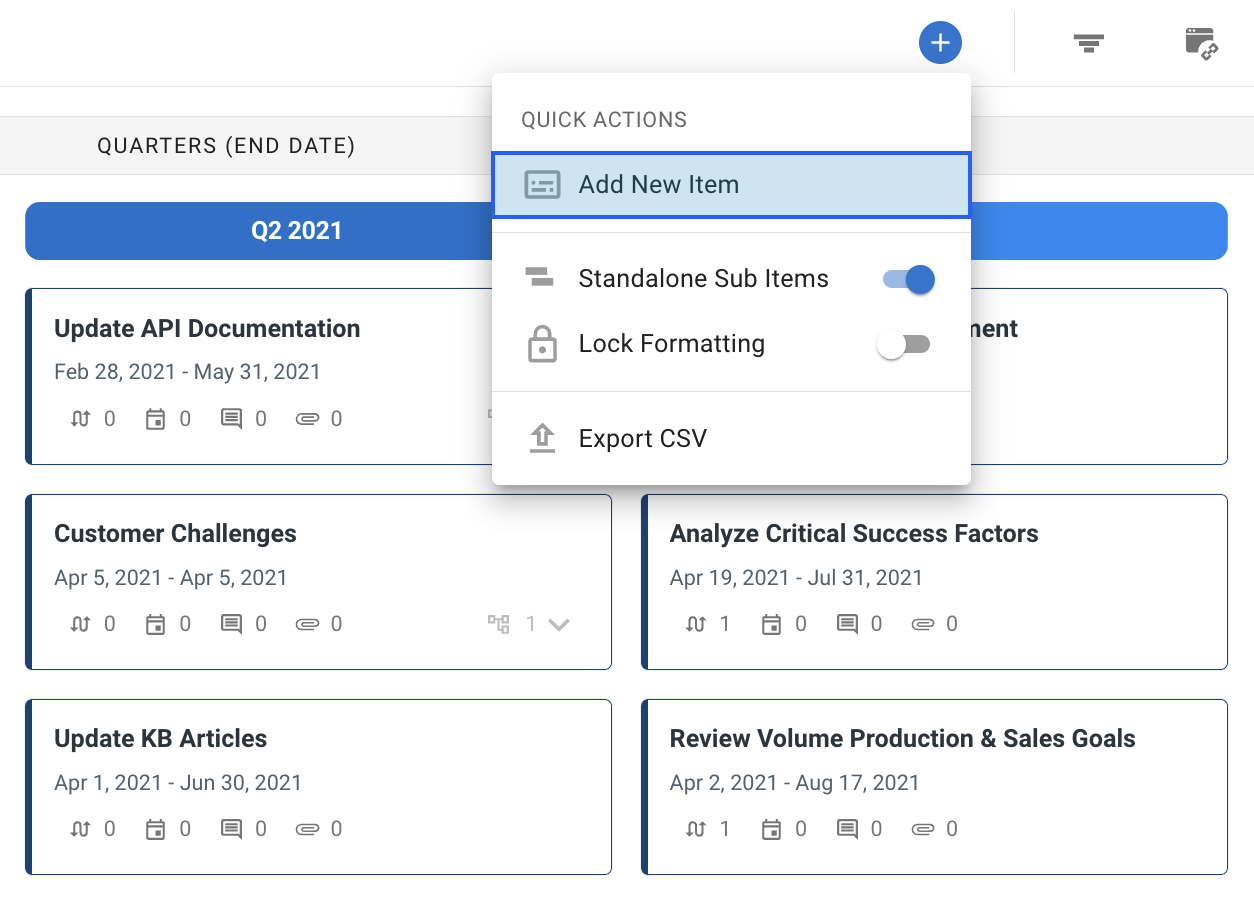Viewport: 1254px width, 910px height.
Task: Click the blue plus button
Action: click(x=940, y=42)
